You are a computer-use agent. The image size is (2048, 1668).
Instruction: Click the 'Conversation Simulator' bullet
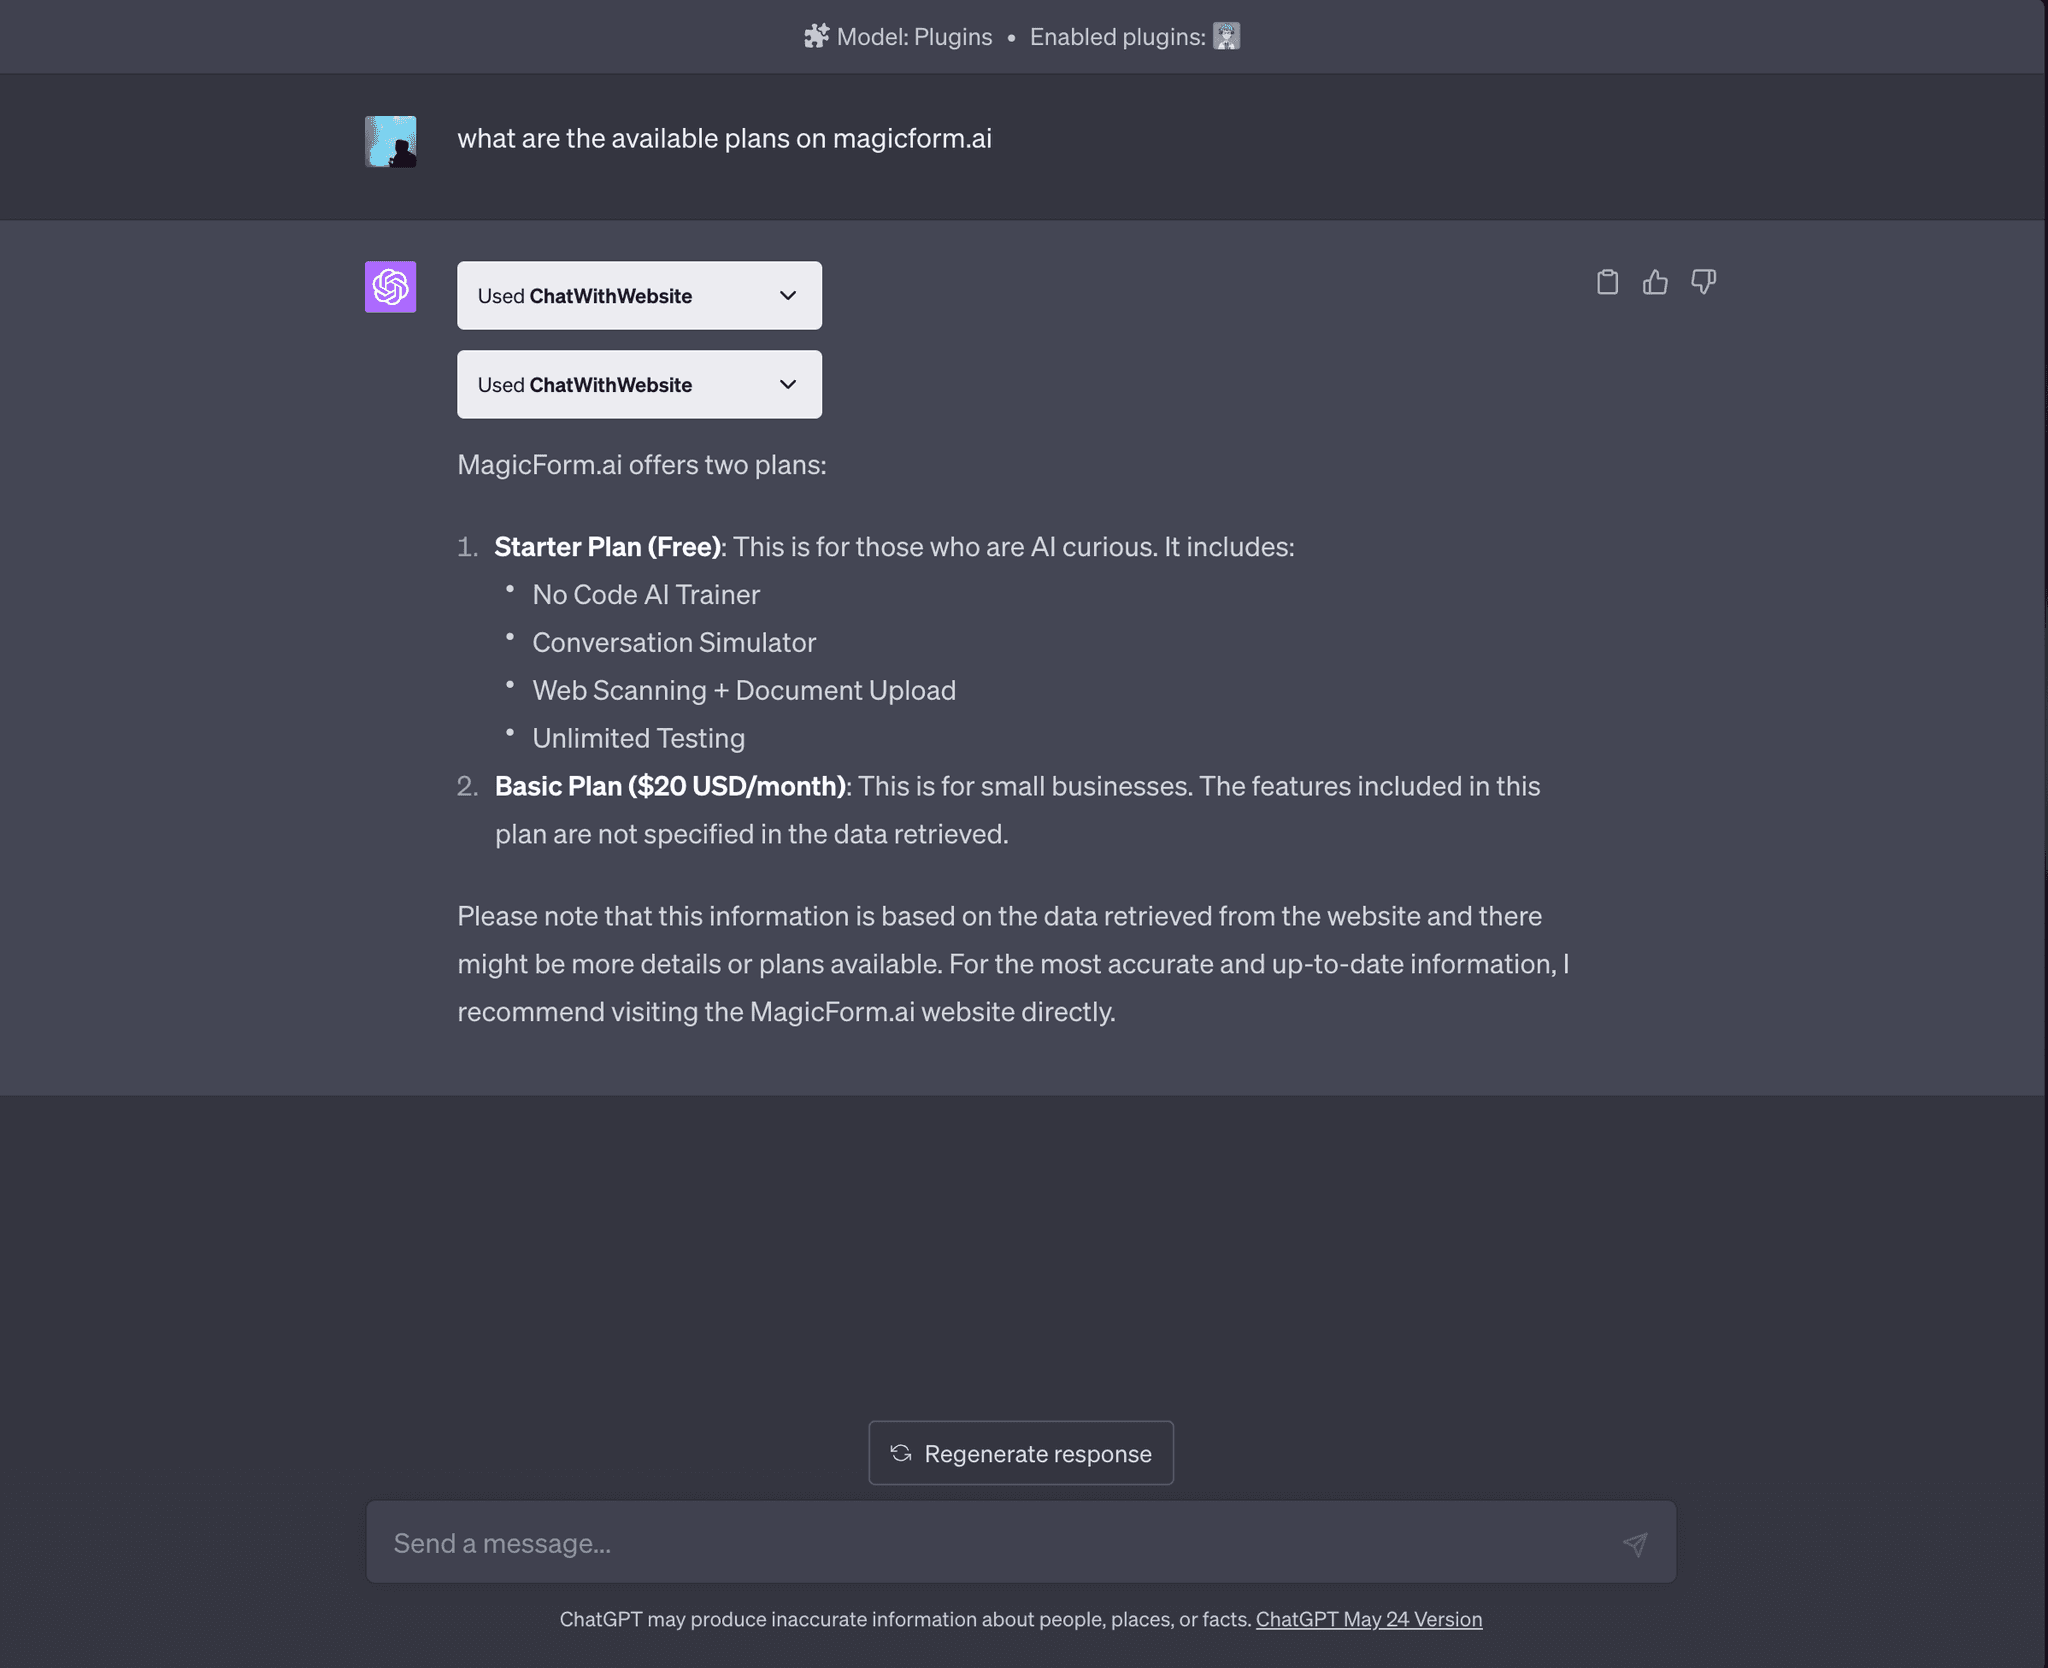(674, 643)
